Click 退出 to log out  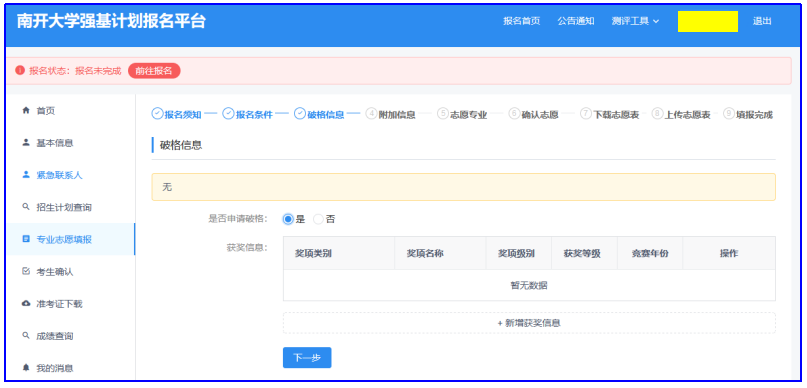coord(762,22)
